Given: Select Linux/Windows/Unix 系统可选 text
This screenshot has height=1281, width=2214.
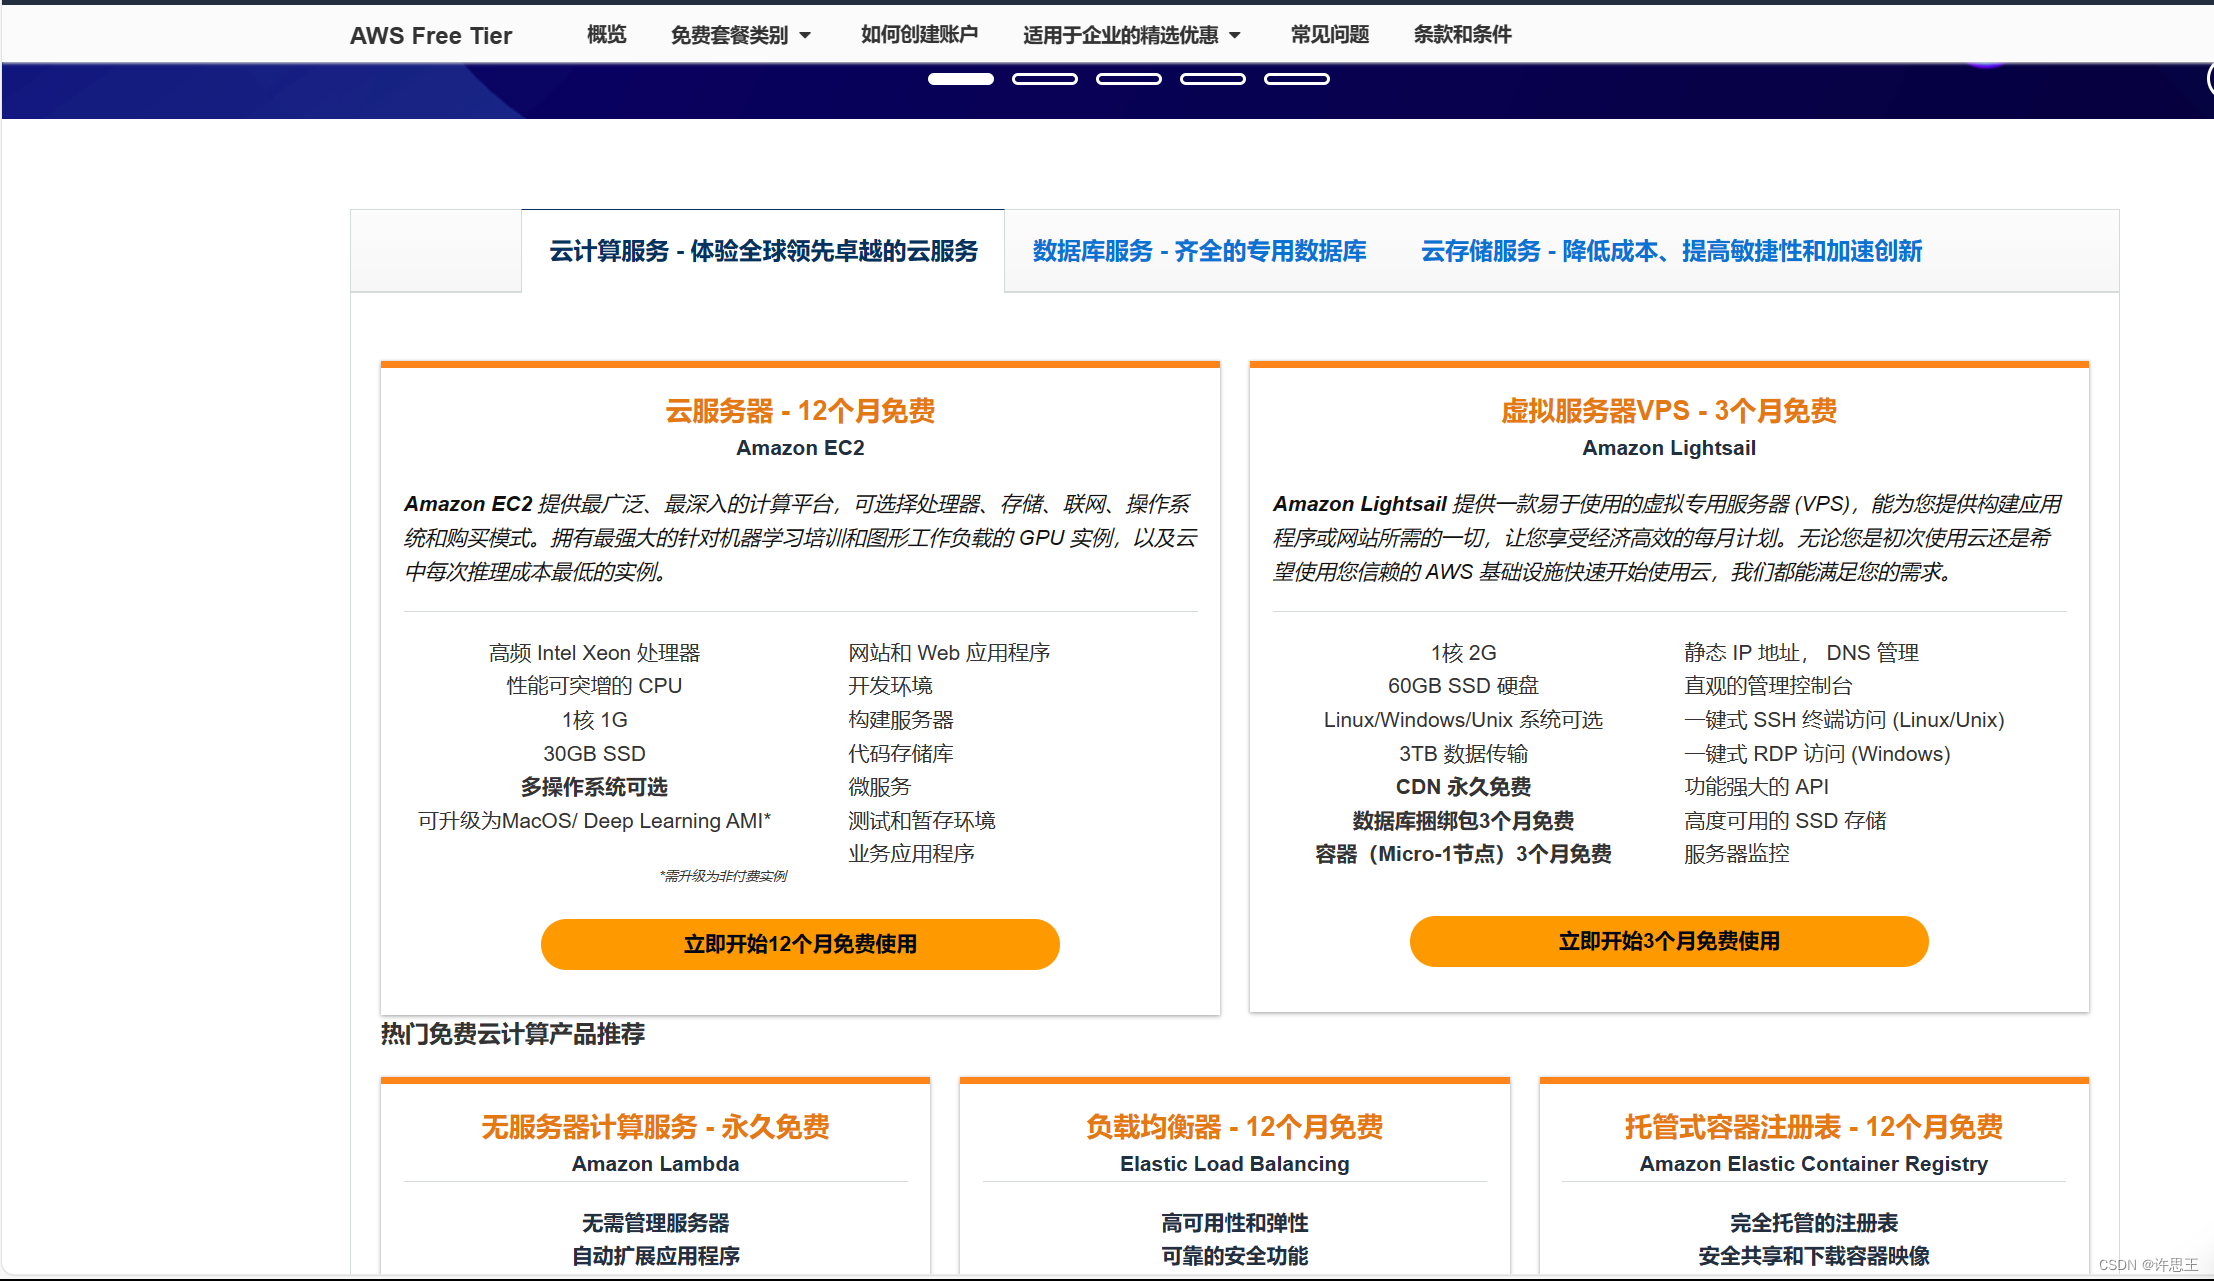Looking at the screenshot, I should (1463, 720).
